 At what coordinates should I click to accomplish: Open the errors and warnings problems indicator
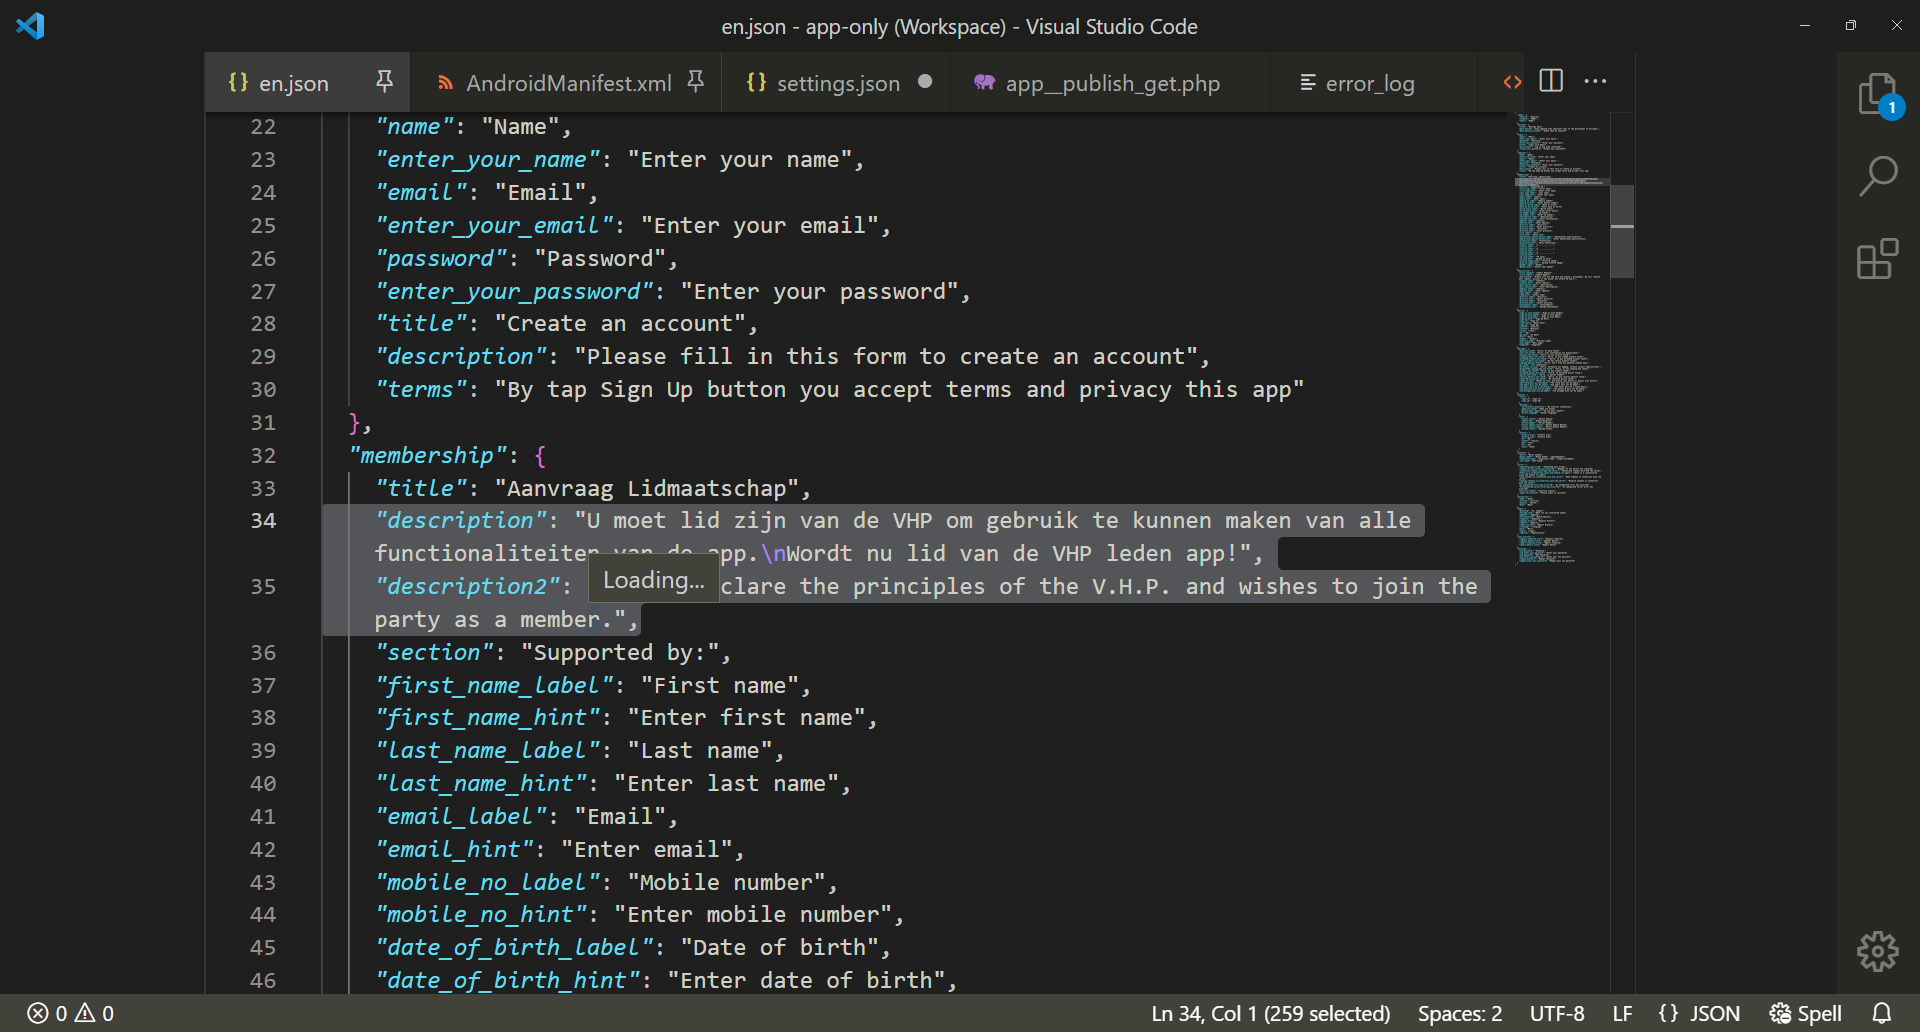tap(70, 1013)
